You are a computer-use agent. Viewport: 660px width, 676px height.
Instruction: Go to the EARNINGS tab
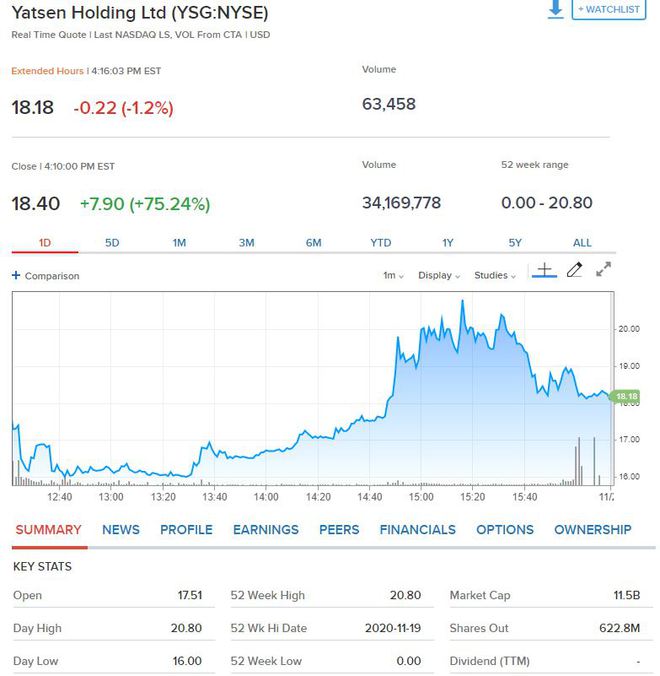pos(266,530)
